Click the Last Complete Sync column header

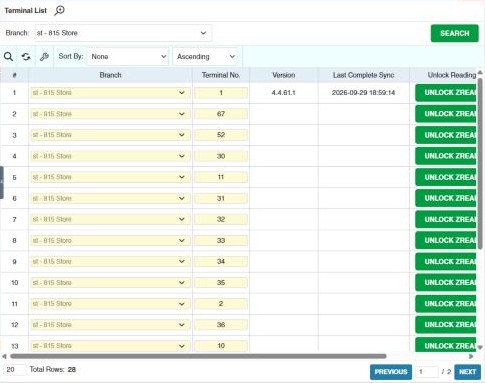click(x=364, y=75)
